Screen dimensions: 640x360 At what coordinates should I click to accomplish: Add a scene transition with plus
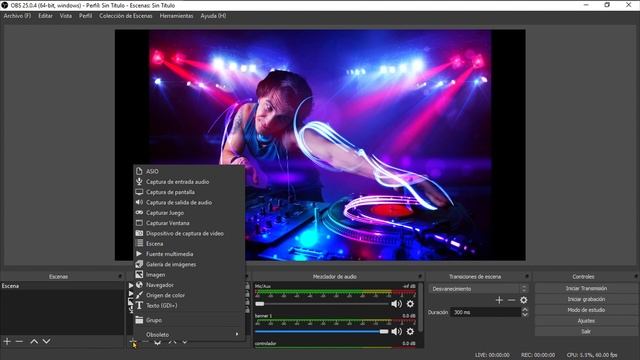[499, 300]
